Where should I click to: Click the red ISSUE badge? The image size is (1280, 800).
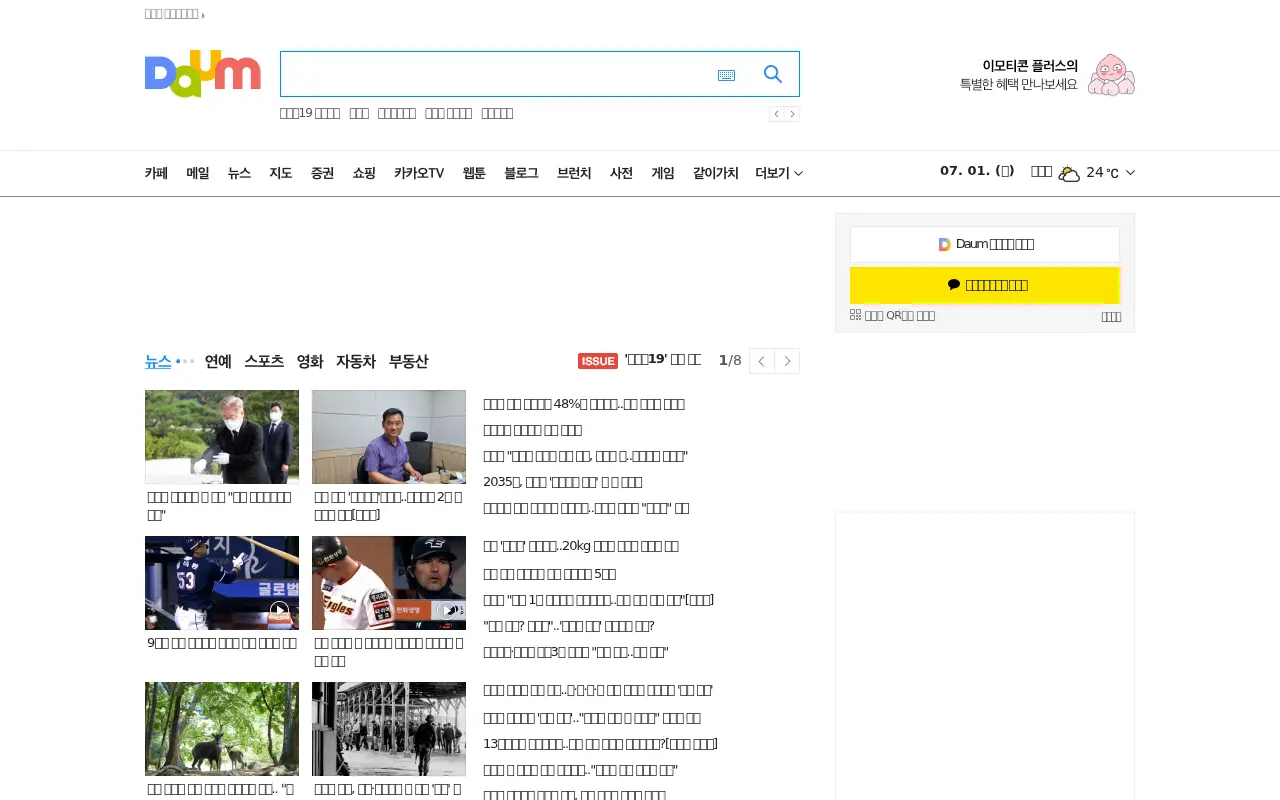click(598, 360)
